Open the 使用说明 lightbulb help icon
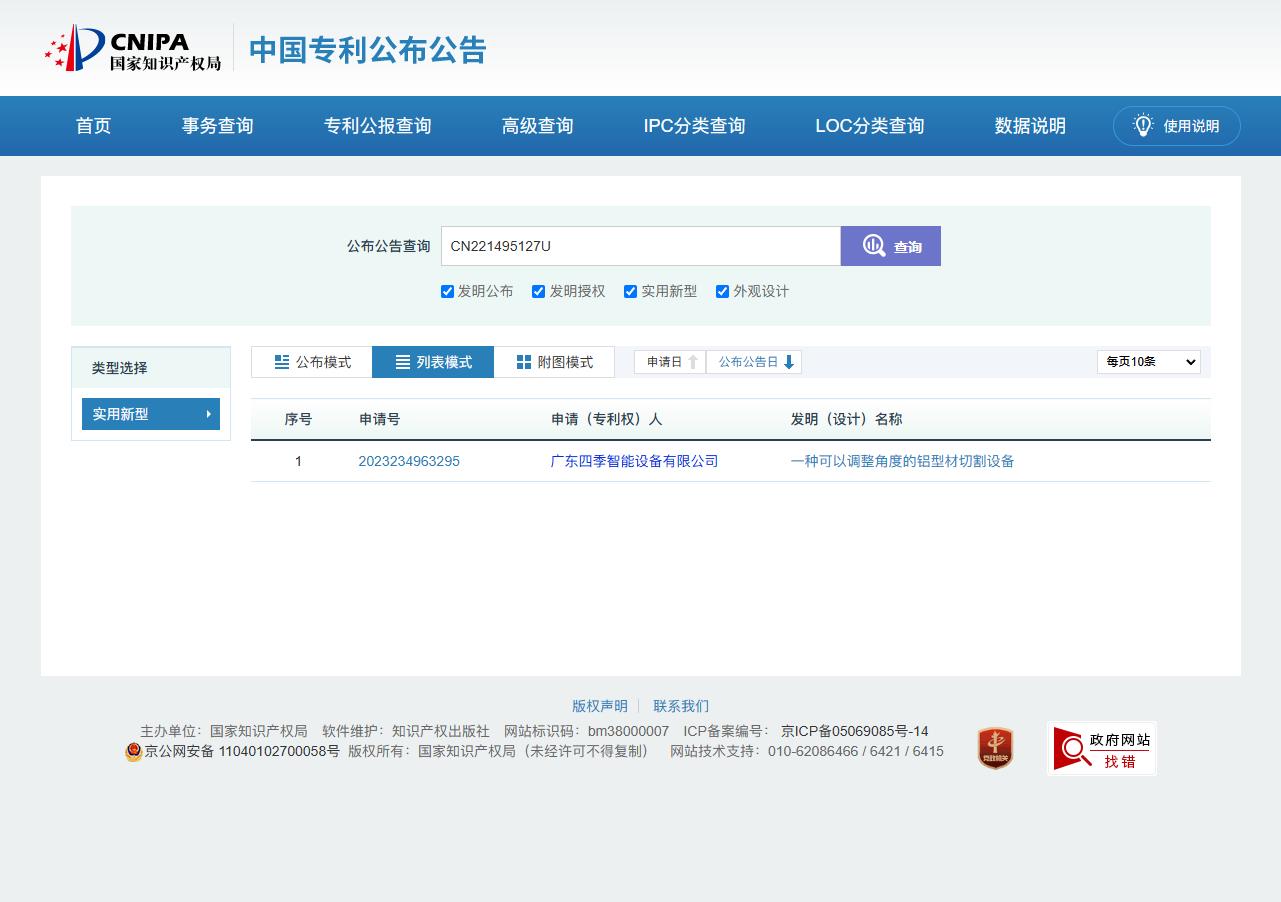This screenshot has width=1281, height=902. (1142, 125)
